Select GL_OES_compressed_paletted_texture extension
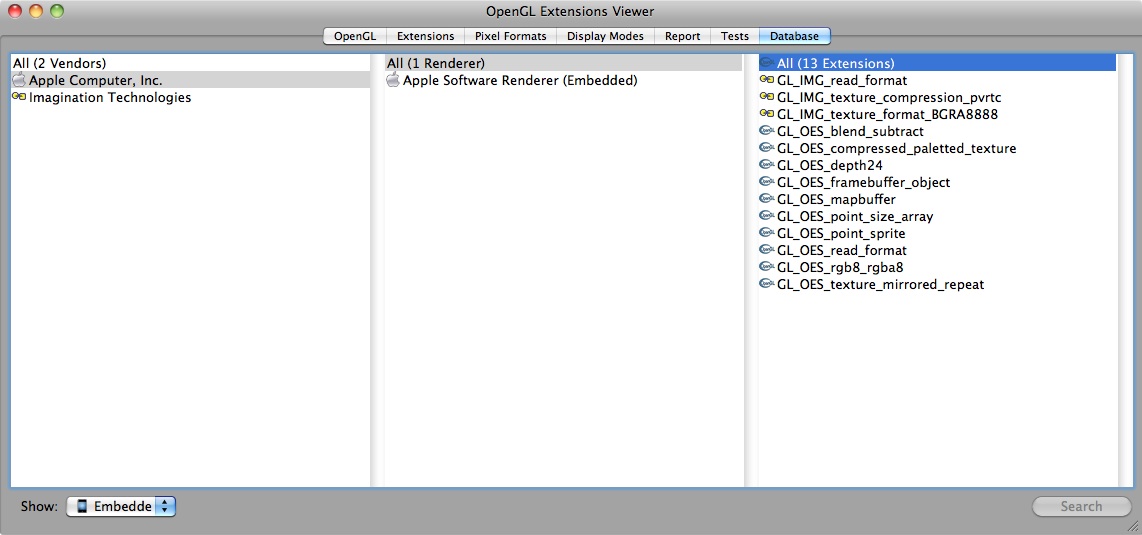 [x=937, y=148]
